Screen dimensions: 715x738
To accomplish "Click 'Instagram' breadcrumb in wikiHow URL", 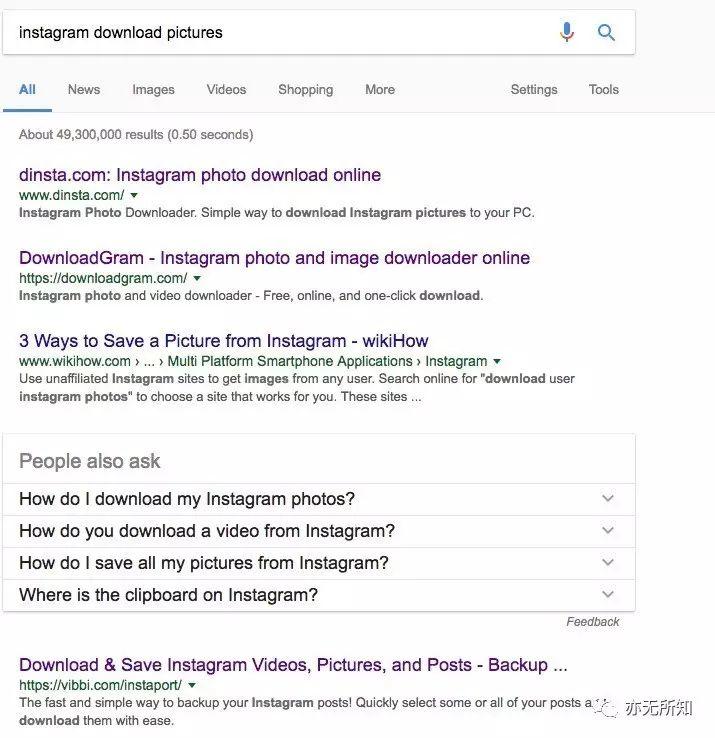I will [x=456, y=361].
